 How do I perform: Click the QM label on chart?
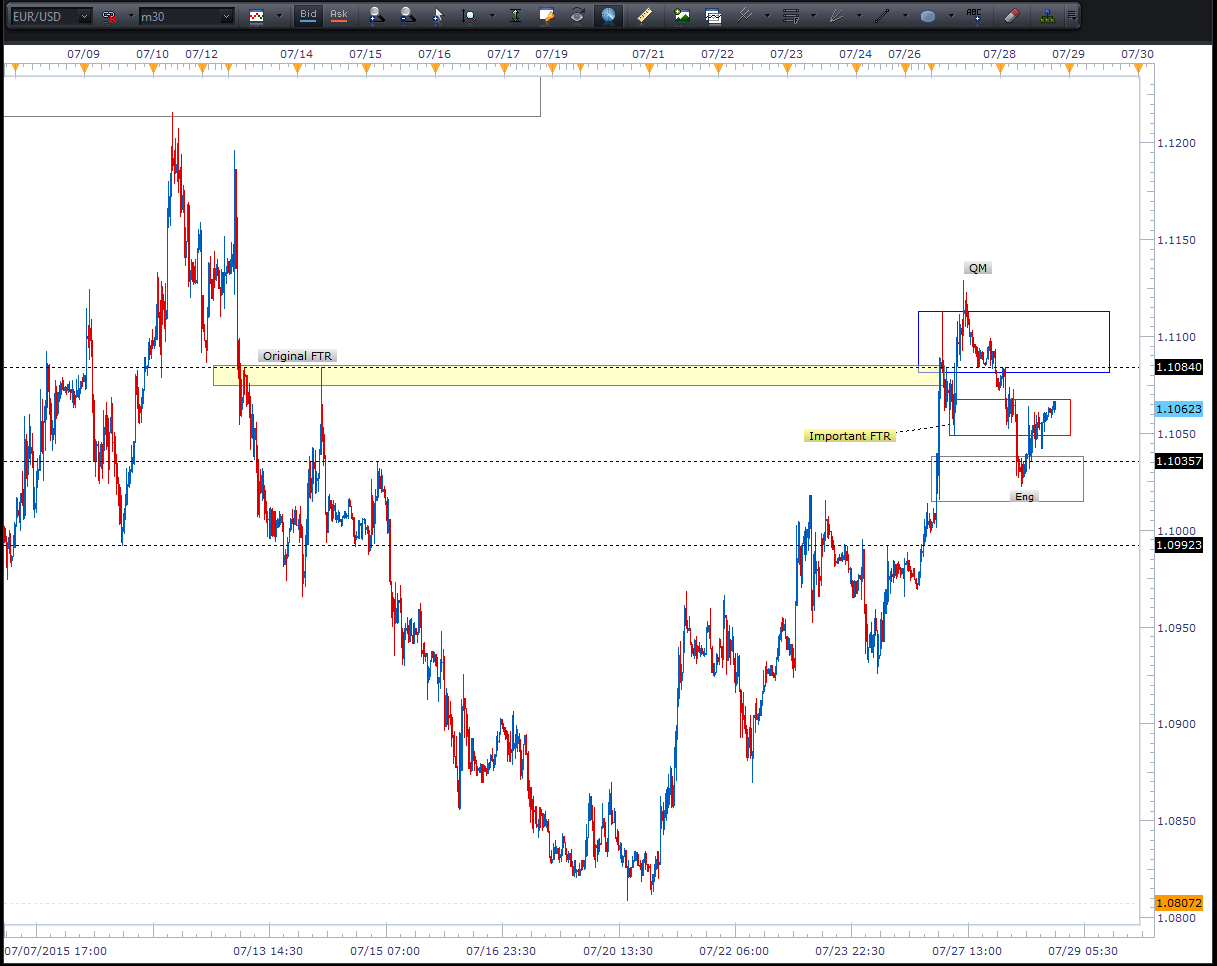point(978,268)
